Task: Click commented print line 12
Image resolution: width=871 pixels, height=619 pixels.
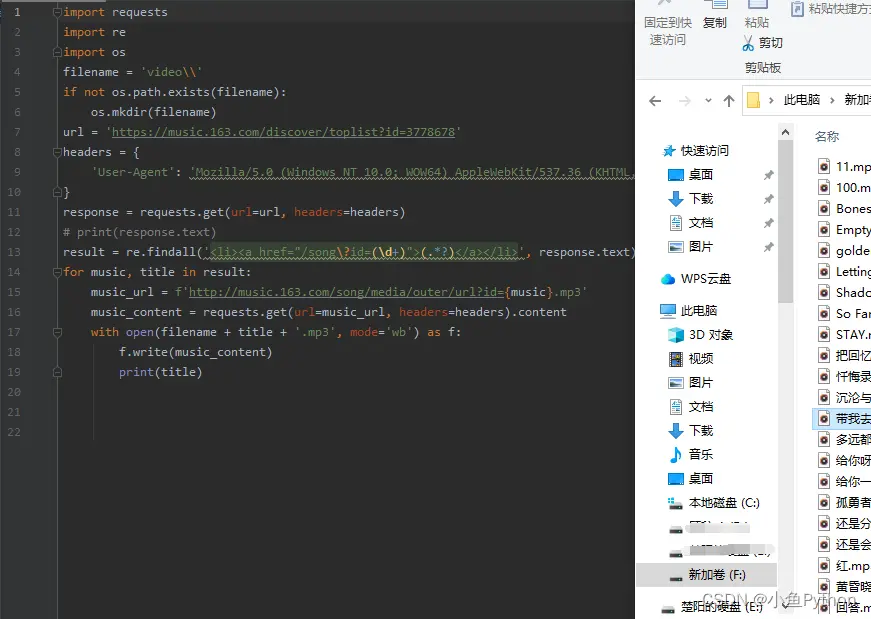Action: pyautogui.click(x=139, y=232)
